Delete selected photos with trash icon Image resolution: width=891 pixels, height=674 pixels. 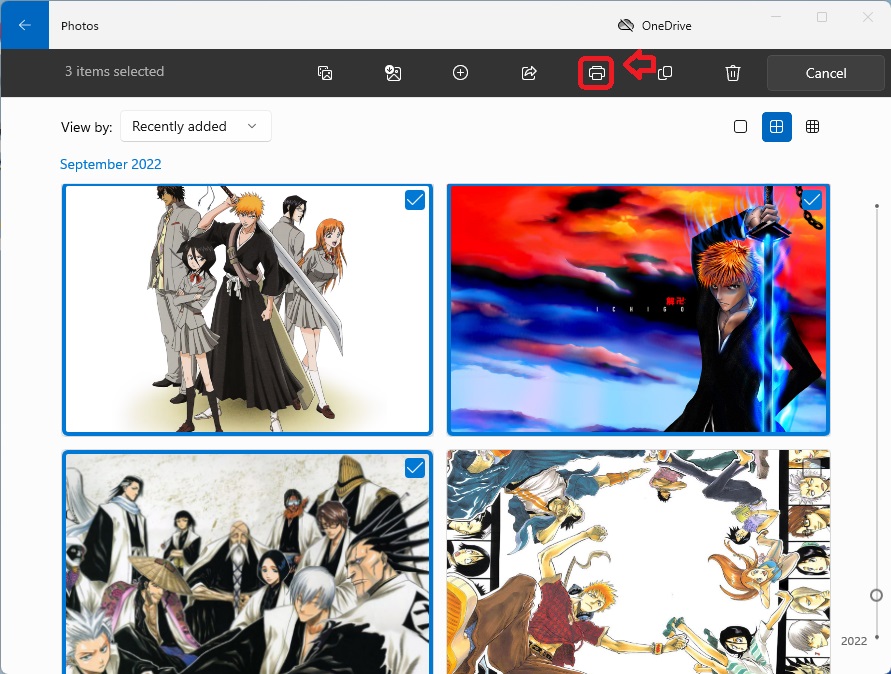pyautogui.click(x=733, y=73)
